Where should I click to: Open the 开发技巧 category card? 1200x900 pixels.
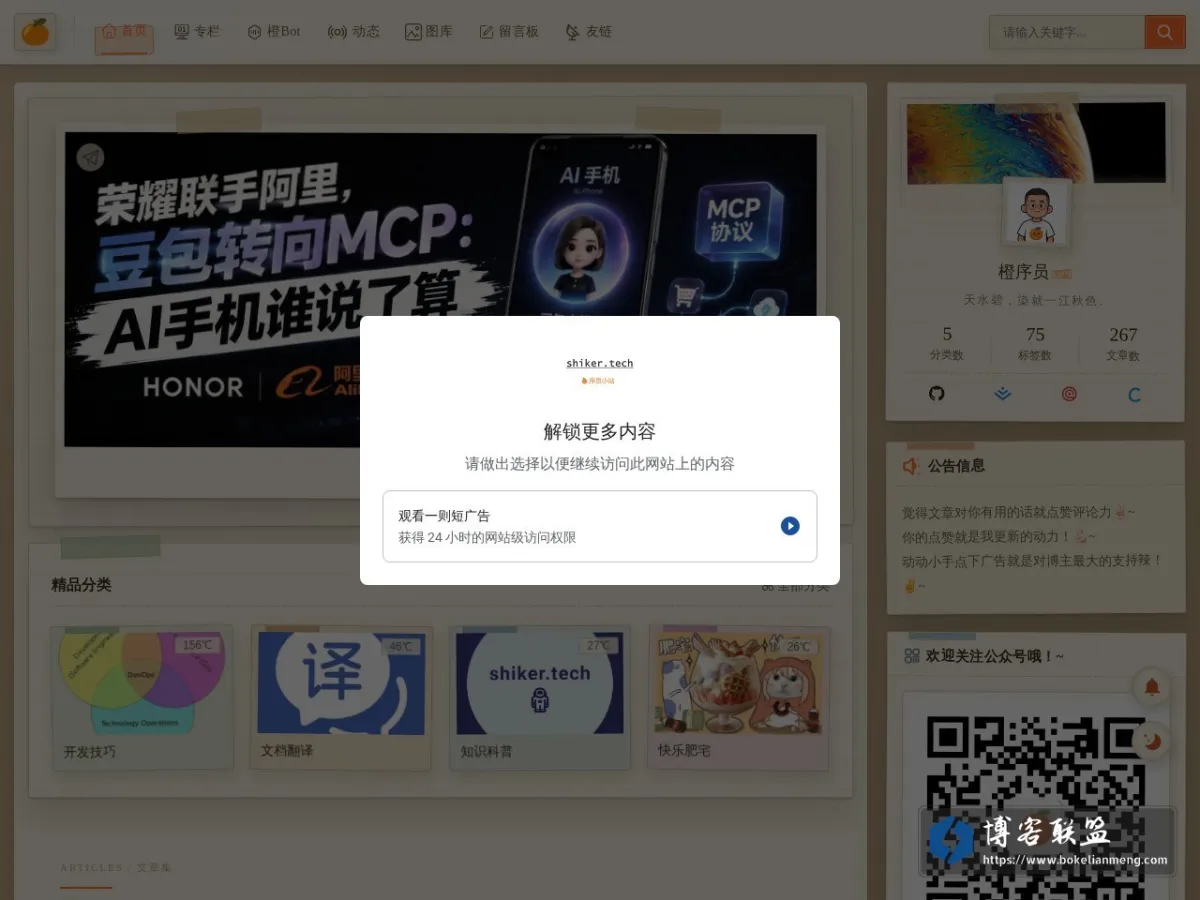(142, 698)
